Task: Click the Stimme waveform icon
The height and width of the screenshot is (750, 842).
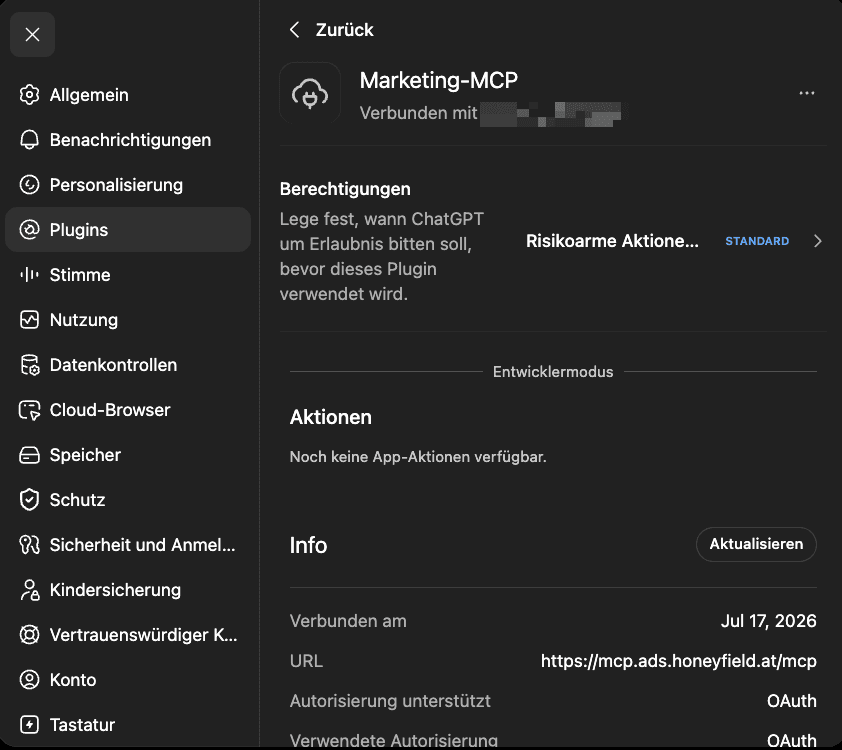Action: pos(30,275)
